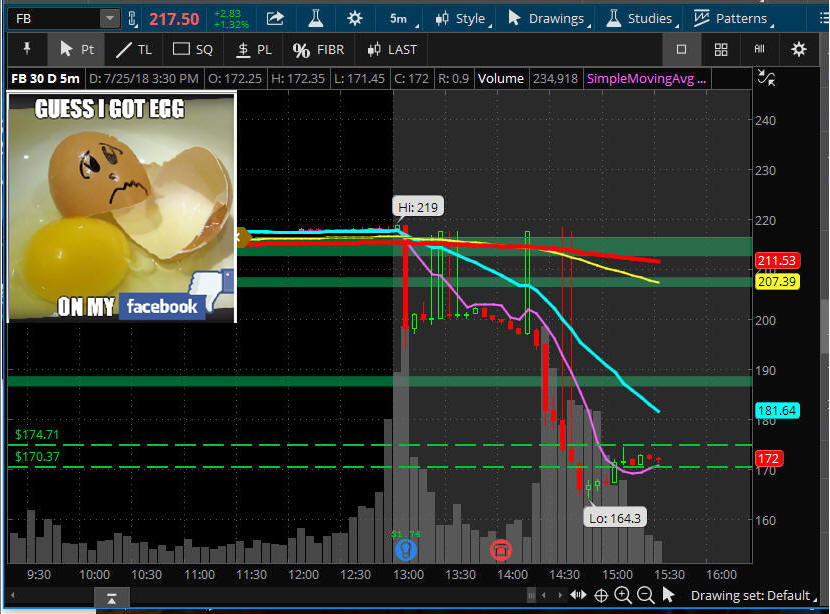Screen dimensions: 830x614
Task: Click the O: 172.25 open value
Action: click(234, 79)
